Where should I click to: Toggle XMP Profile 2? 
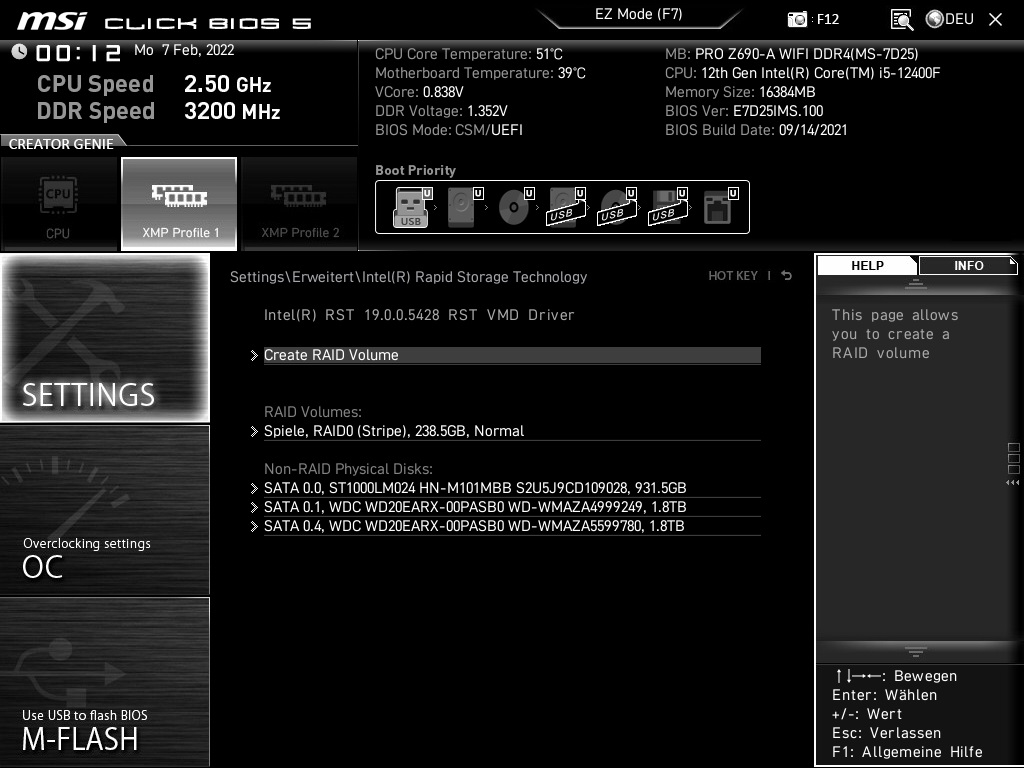[300, 204]
